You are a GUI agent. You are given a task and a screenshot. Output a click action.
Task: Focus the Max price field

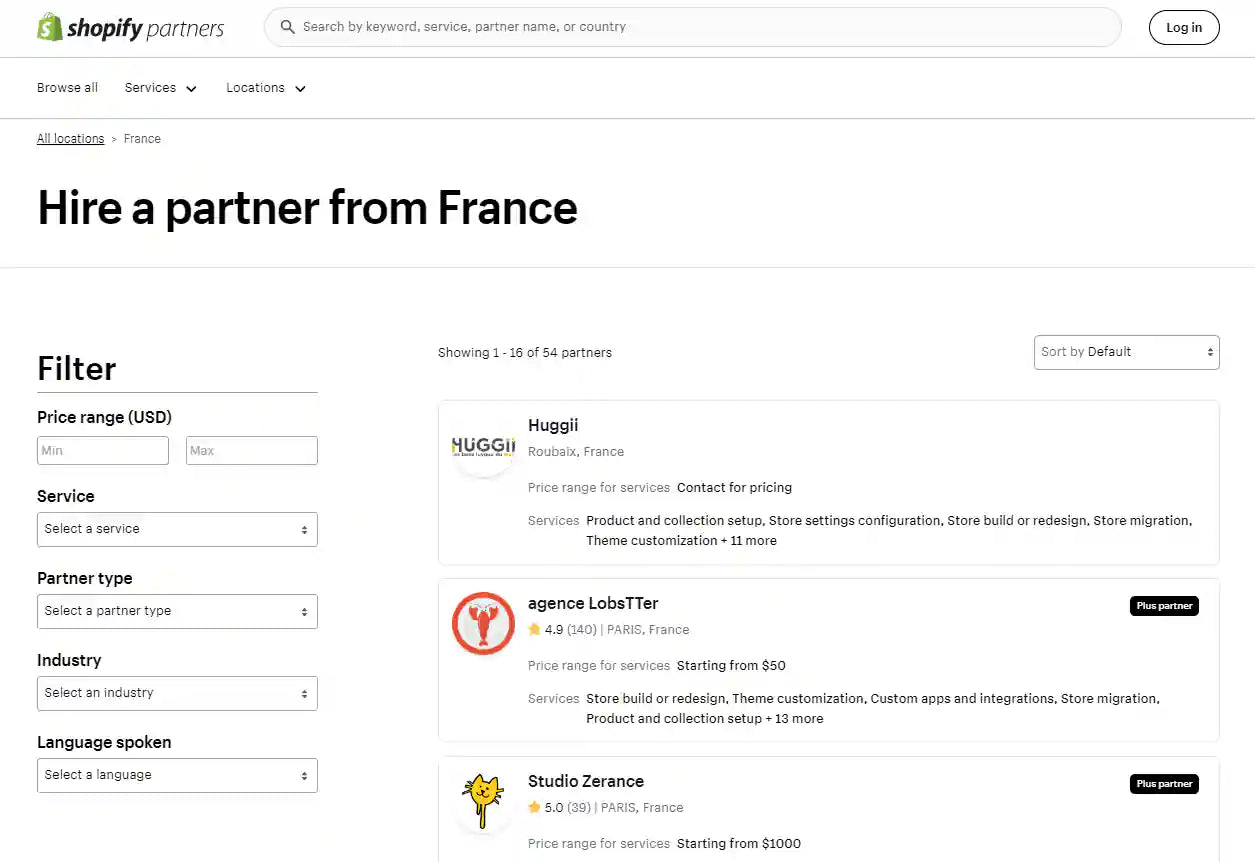[x=252, y=451]
